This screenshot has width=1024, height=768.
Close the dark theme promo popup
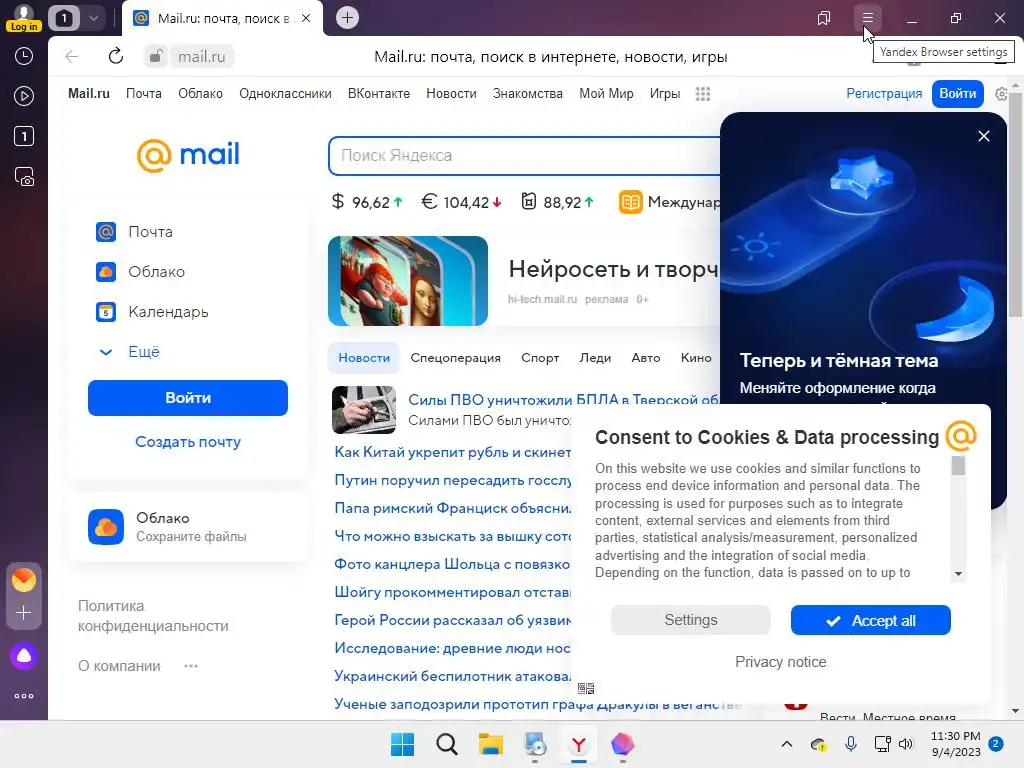tap(984, 136)
